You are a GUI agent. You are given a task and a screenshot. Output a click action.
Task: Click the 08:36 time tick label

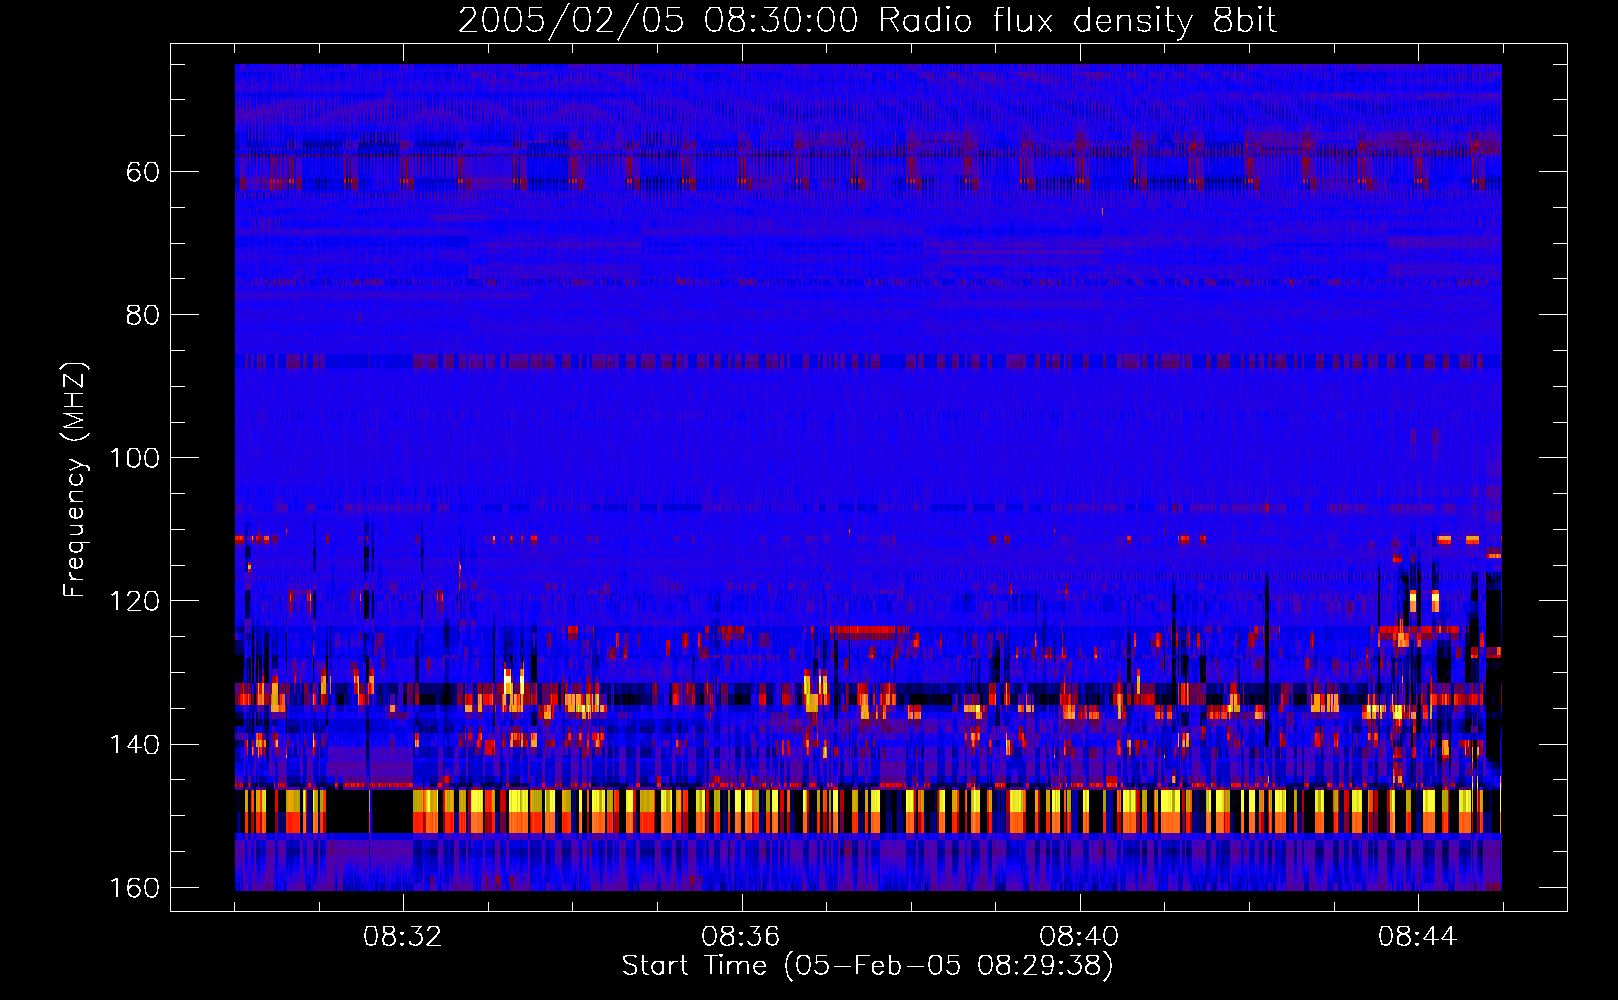click(741, 937)
